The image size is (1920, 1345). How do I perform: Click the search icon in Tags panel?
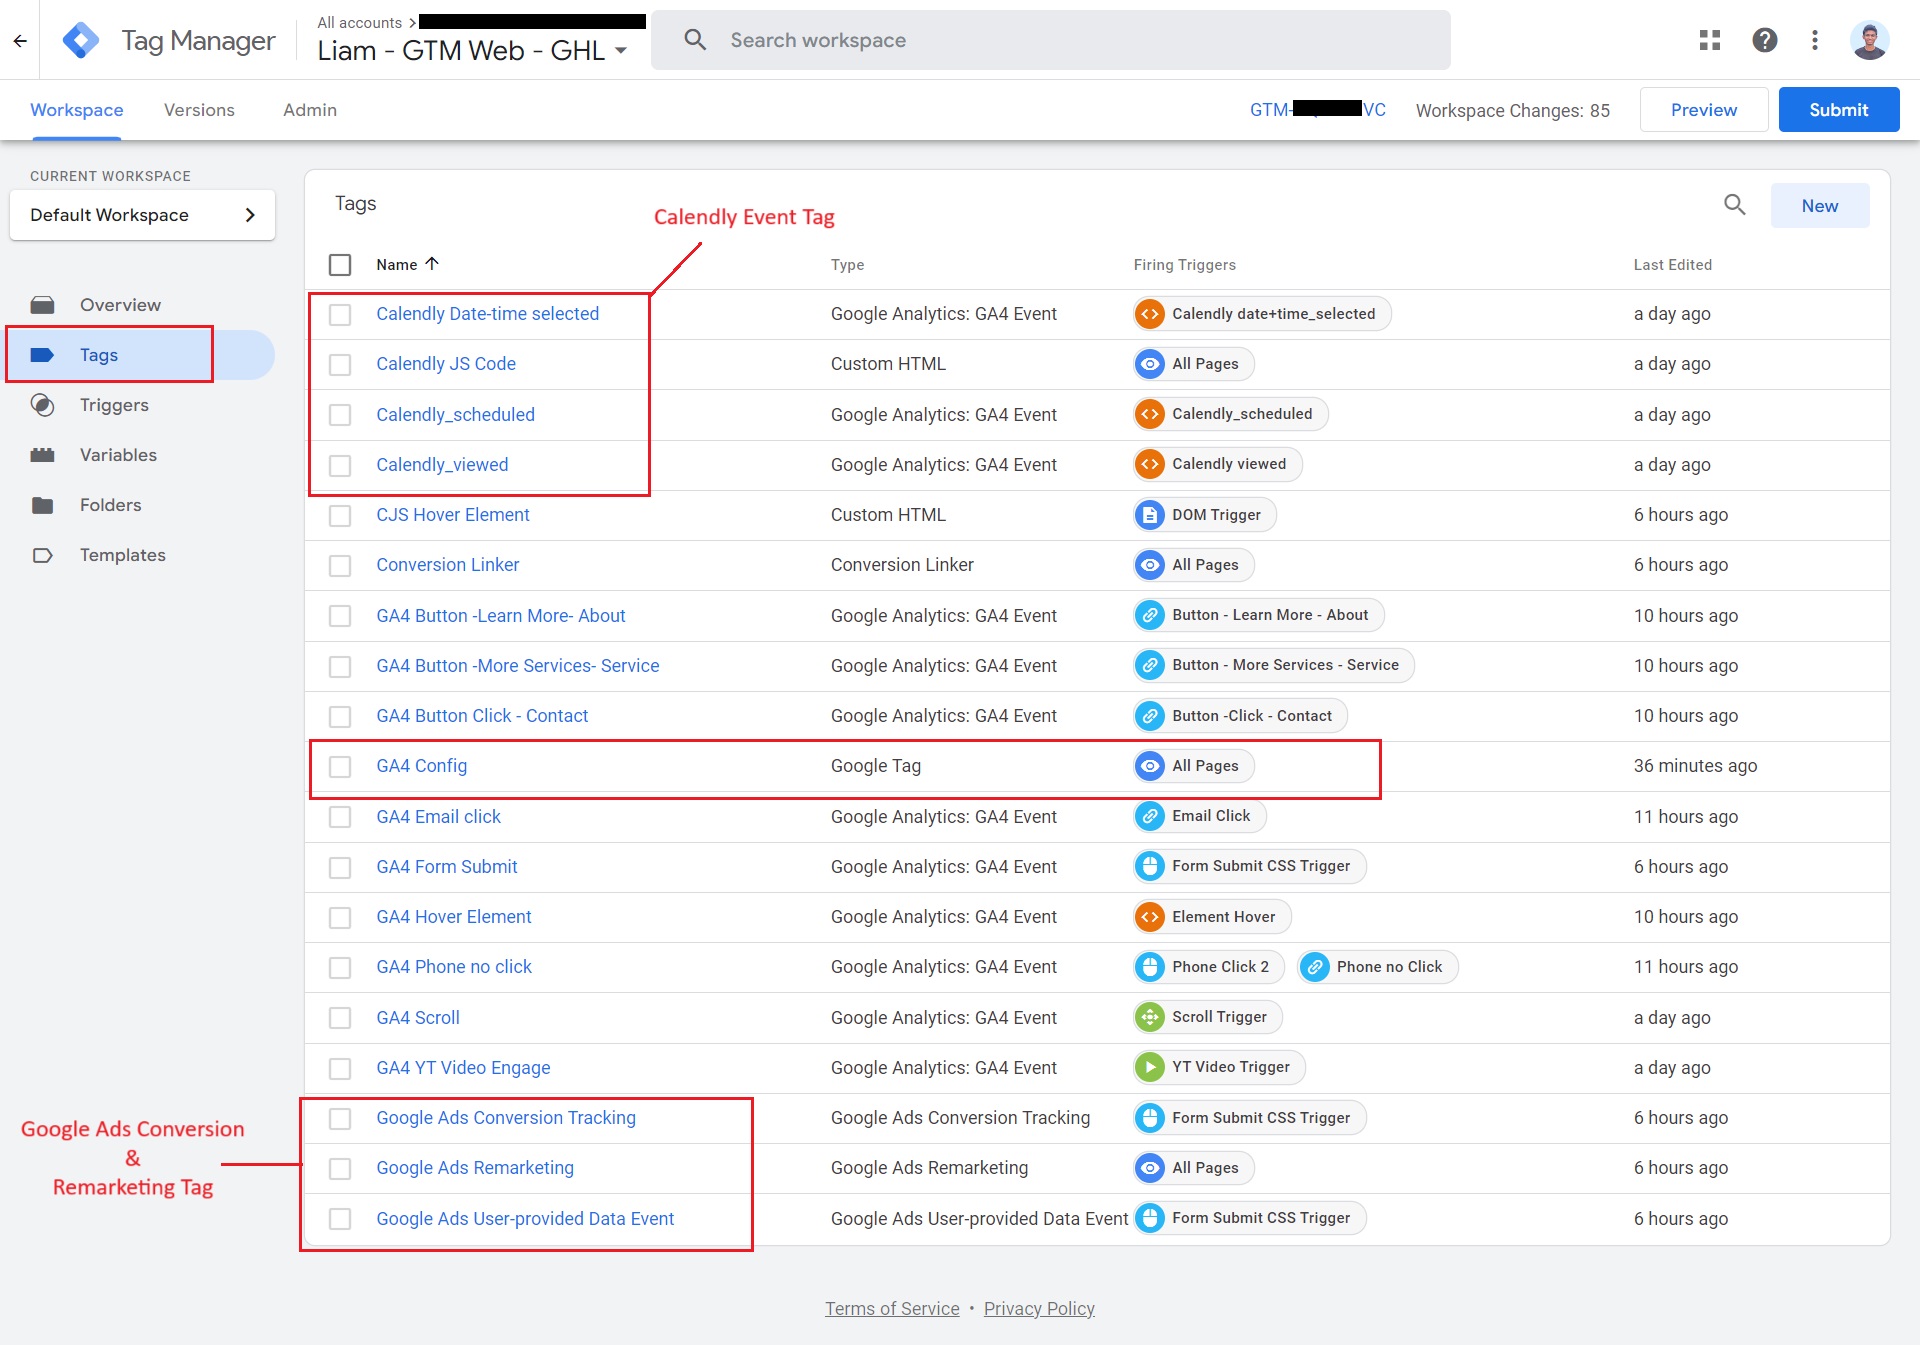click(1735, 205)
